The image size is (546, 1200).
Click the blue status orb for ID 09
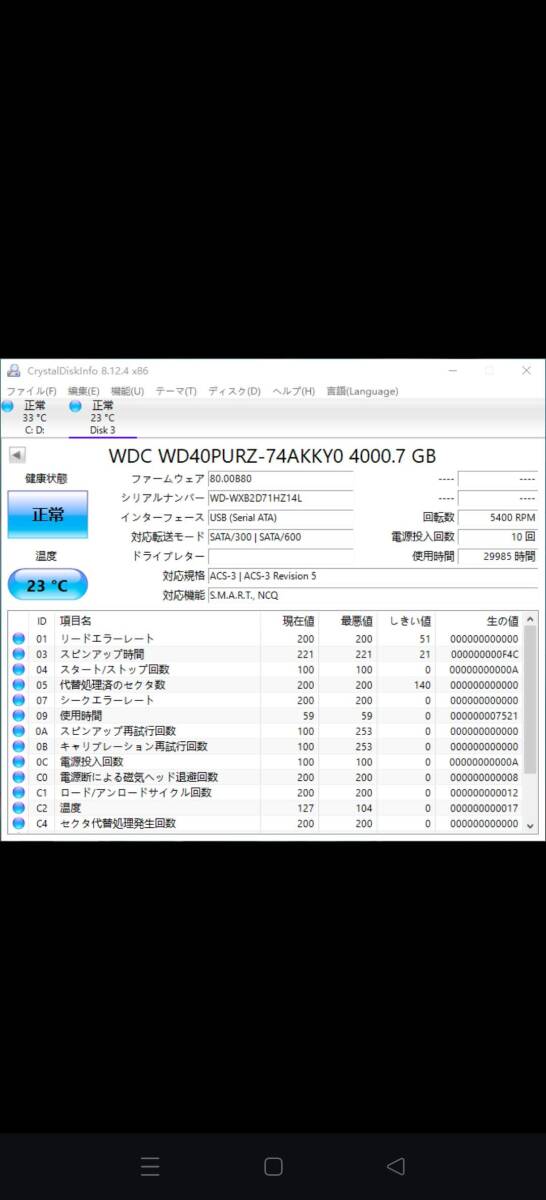[x=18, y=716]
